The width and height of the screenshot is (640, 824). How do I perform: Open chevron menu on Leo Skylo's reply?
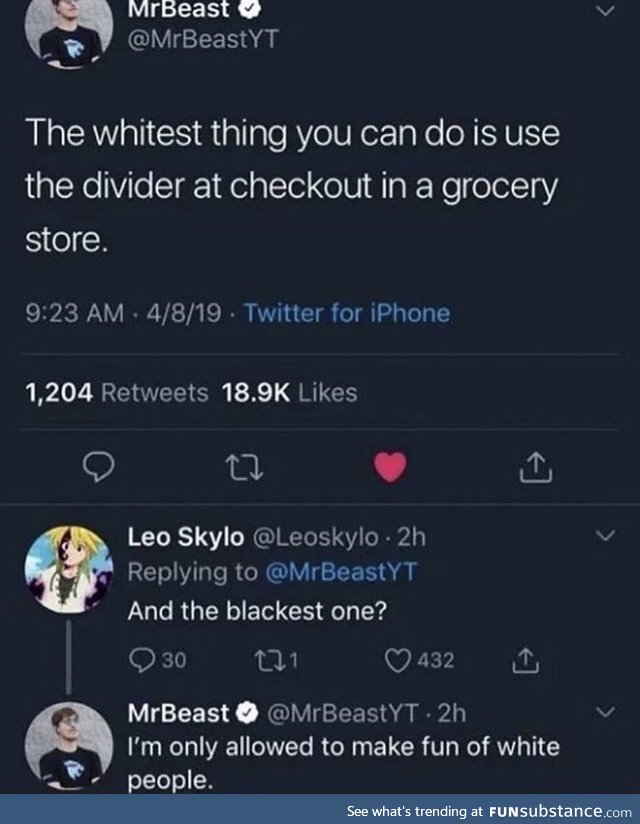[605, 535]
